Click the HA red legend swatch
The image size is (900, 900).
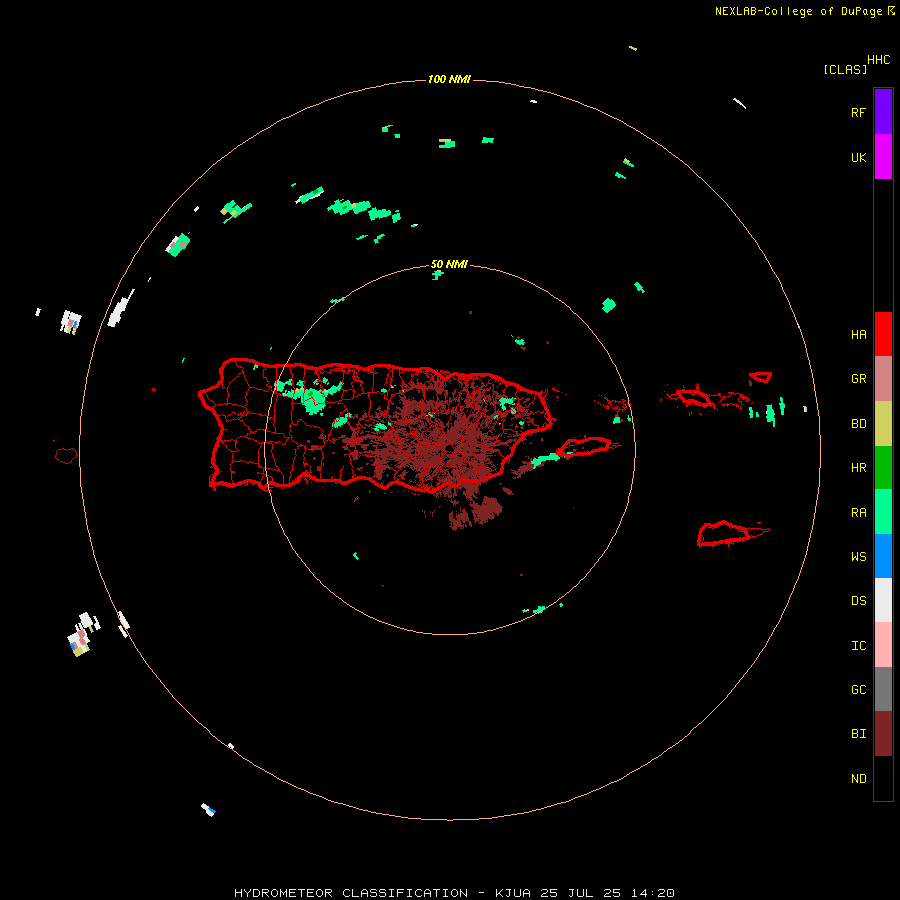coord(883,334)
